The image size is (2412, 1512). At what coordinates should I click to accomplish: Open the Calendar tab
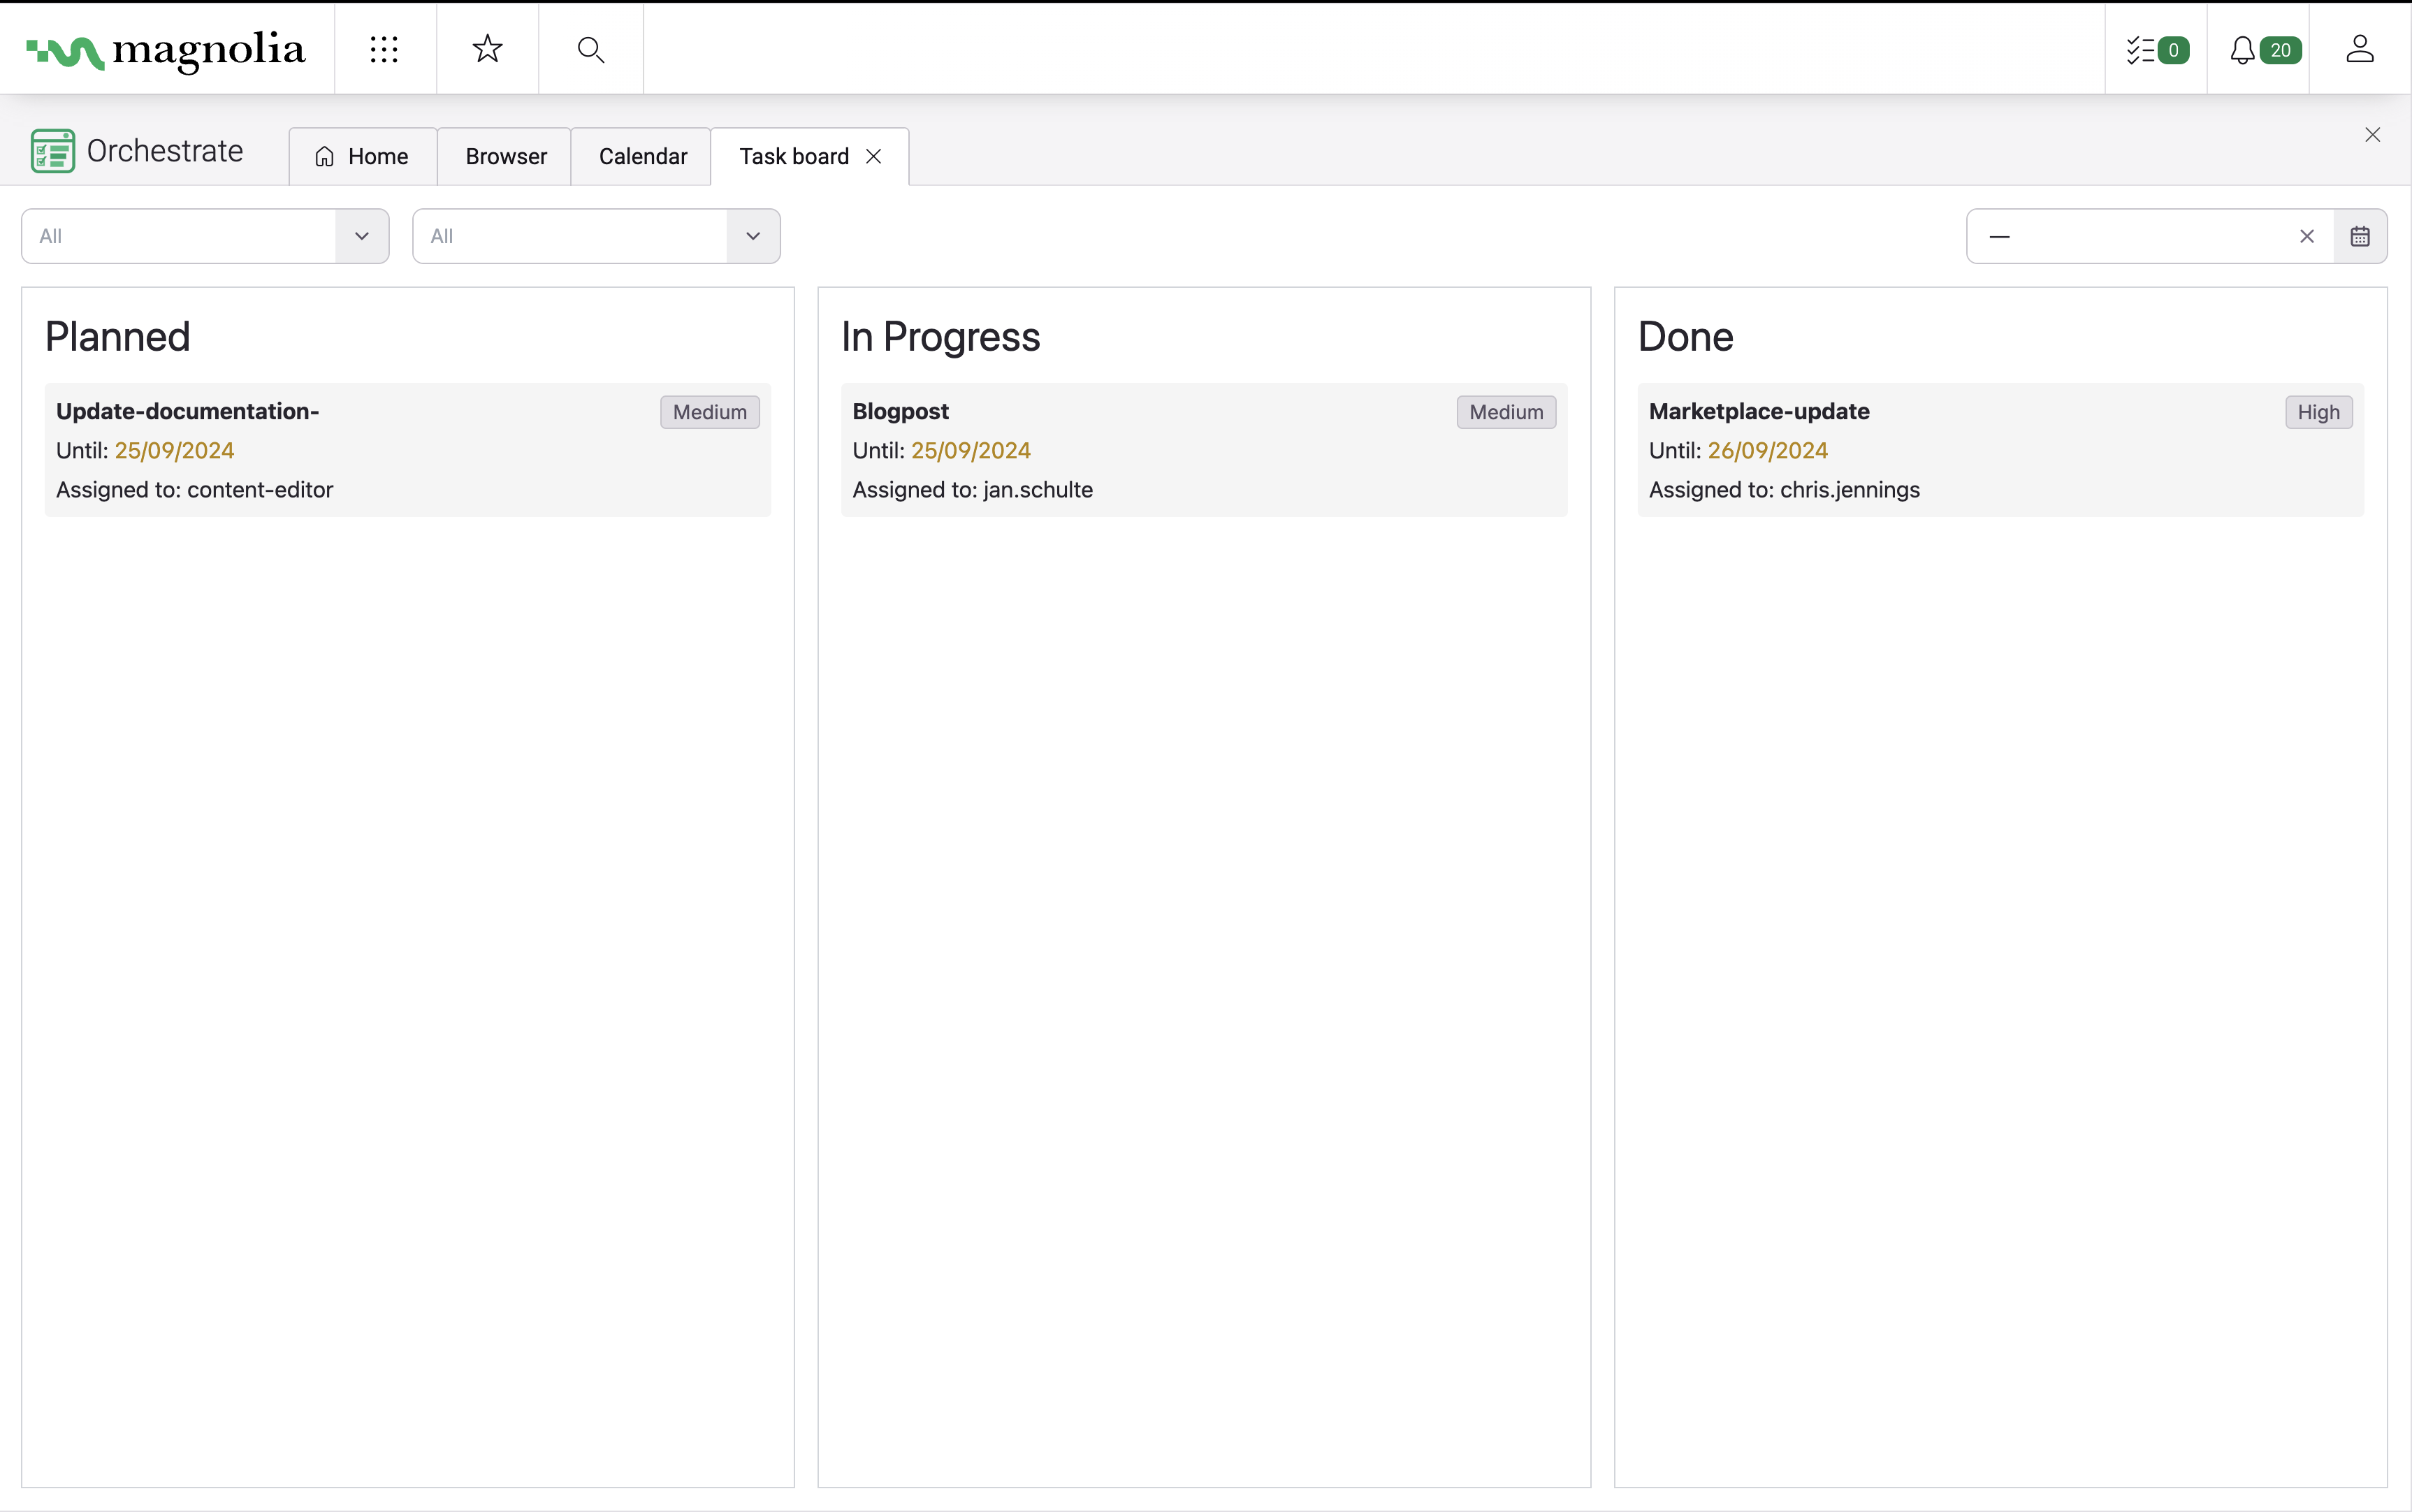click(642, 157)
